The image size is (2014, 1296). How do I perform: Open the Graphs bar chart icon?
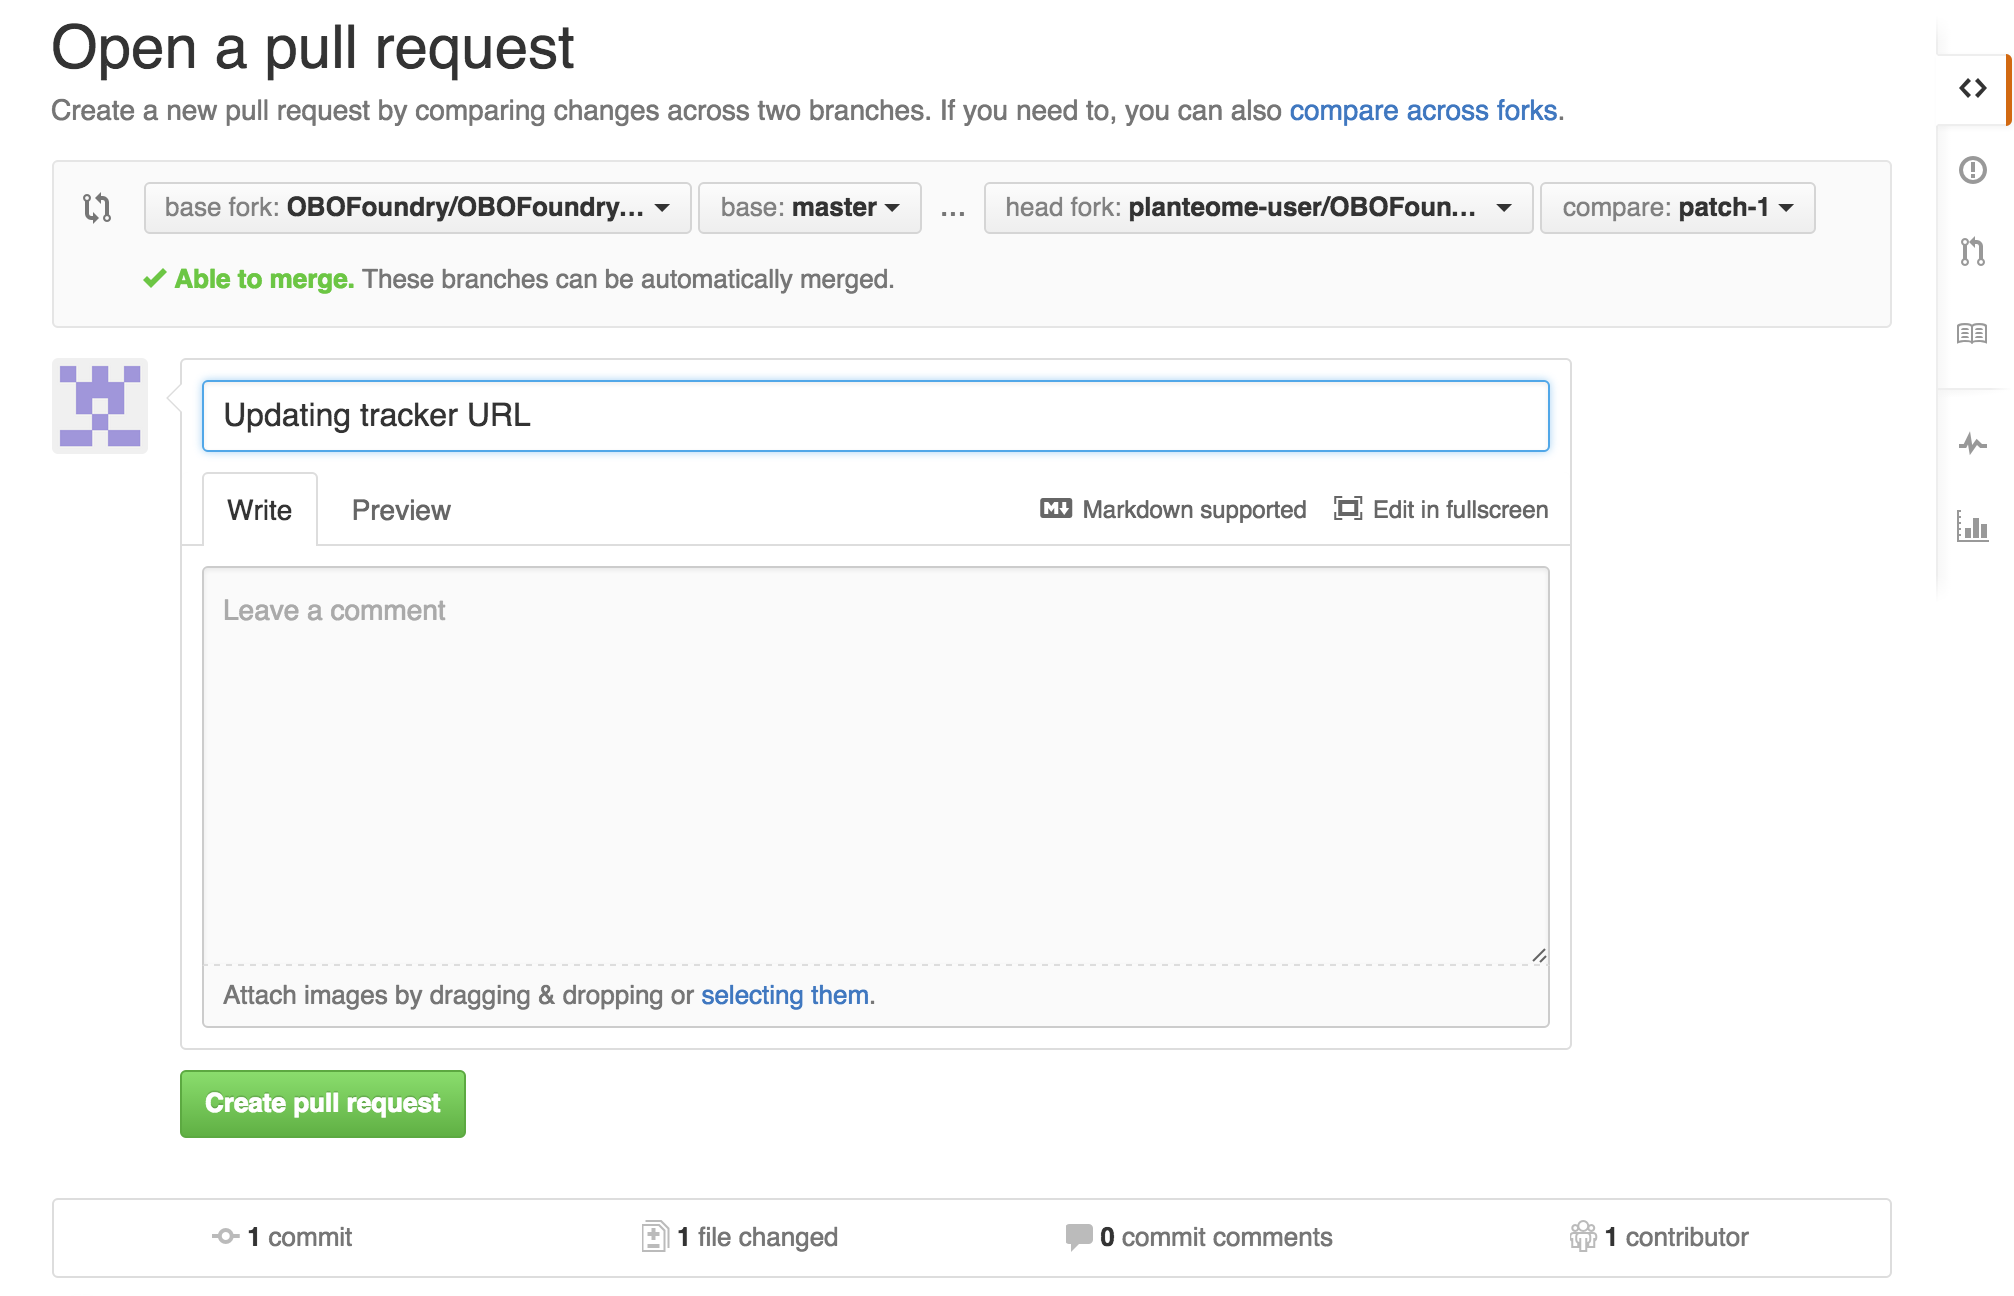tap(1972, 526)
